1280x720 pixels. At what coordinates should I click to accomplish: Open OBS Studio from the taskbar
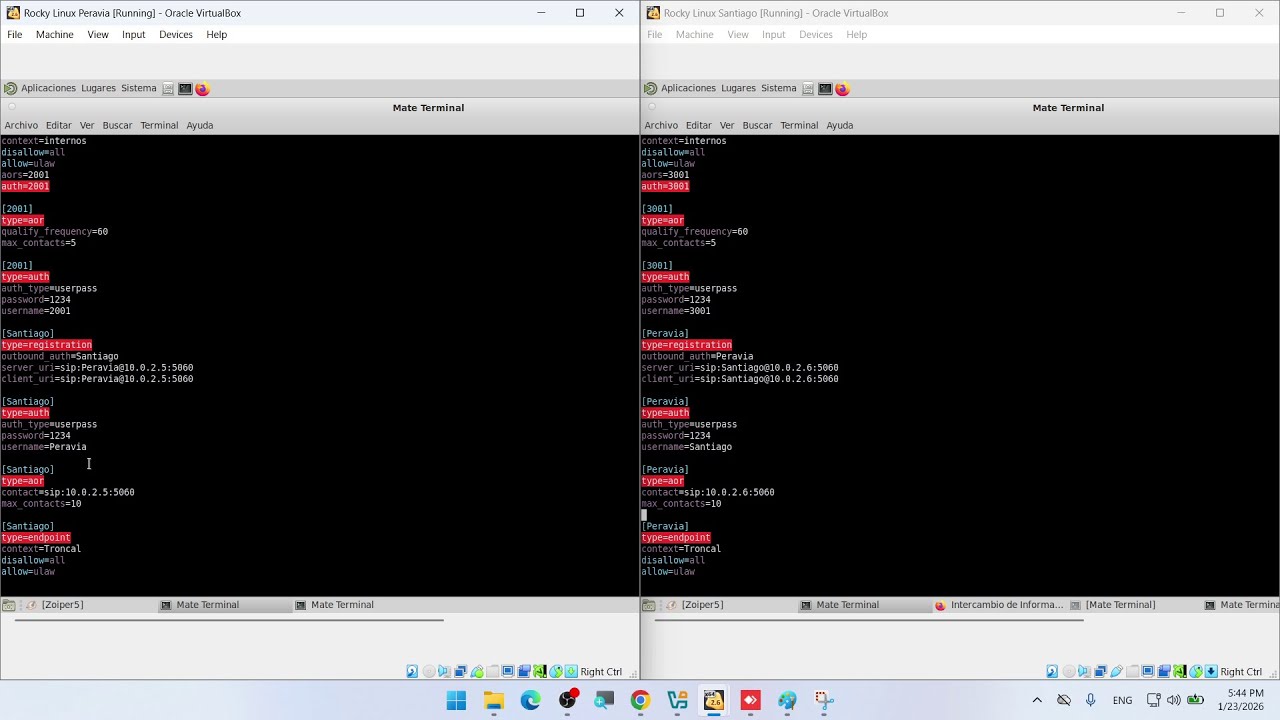pos(567,700)
